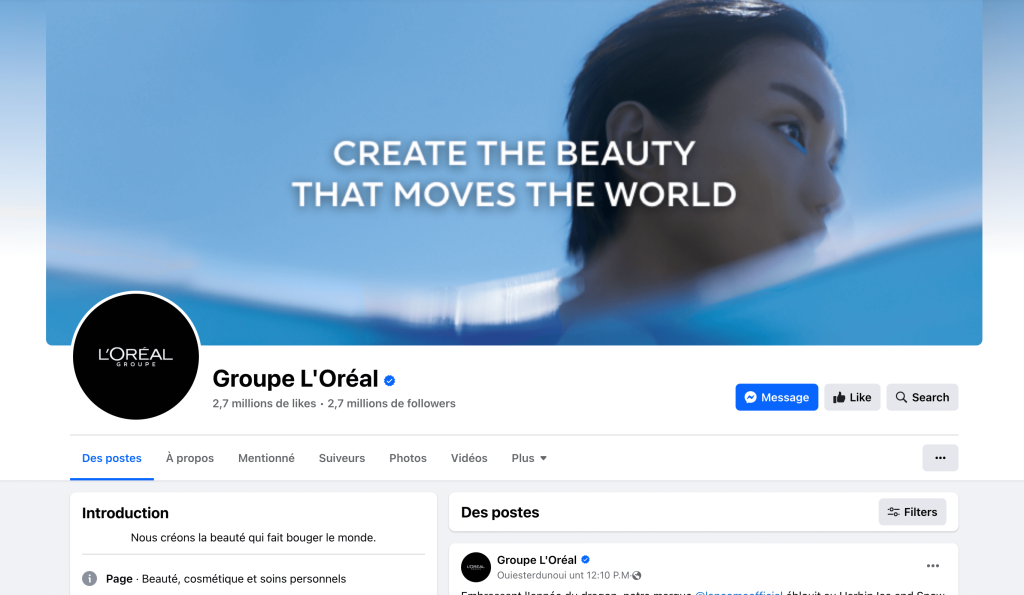Click the 2,7 millions de likes link

264,404
